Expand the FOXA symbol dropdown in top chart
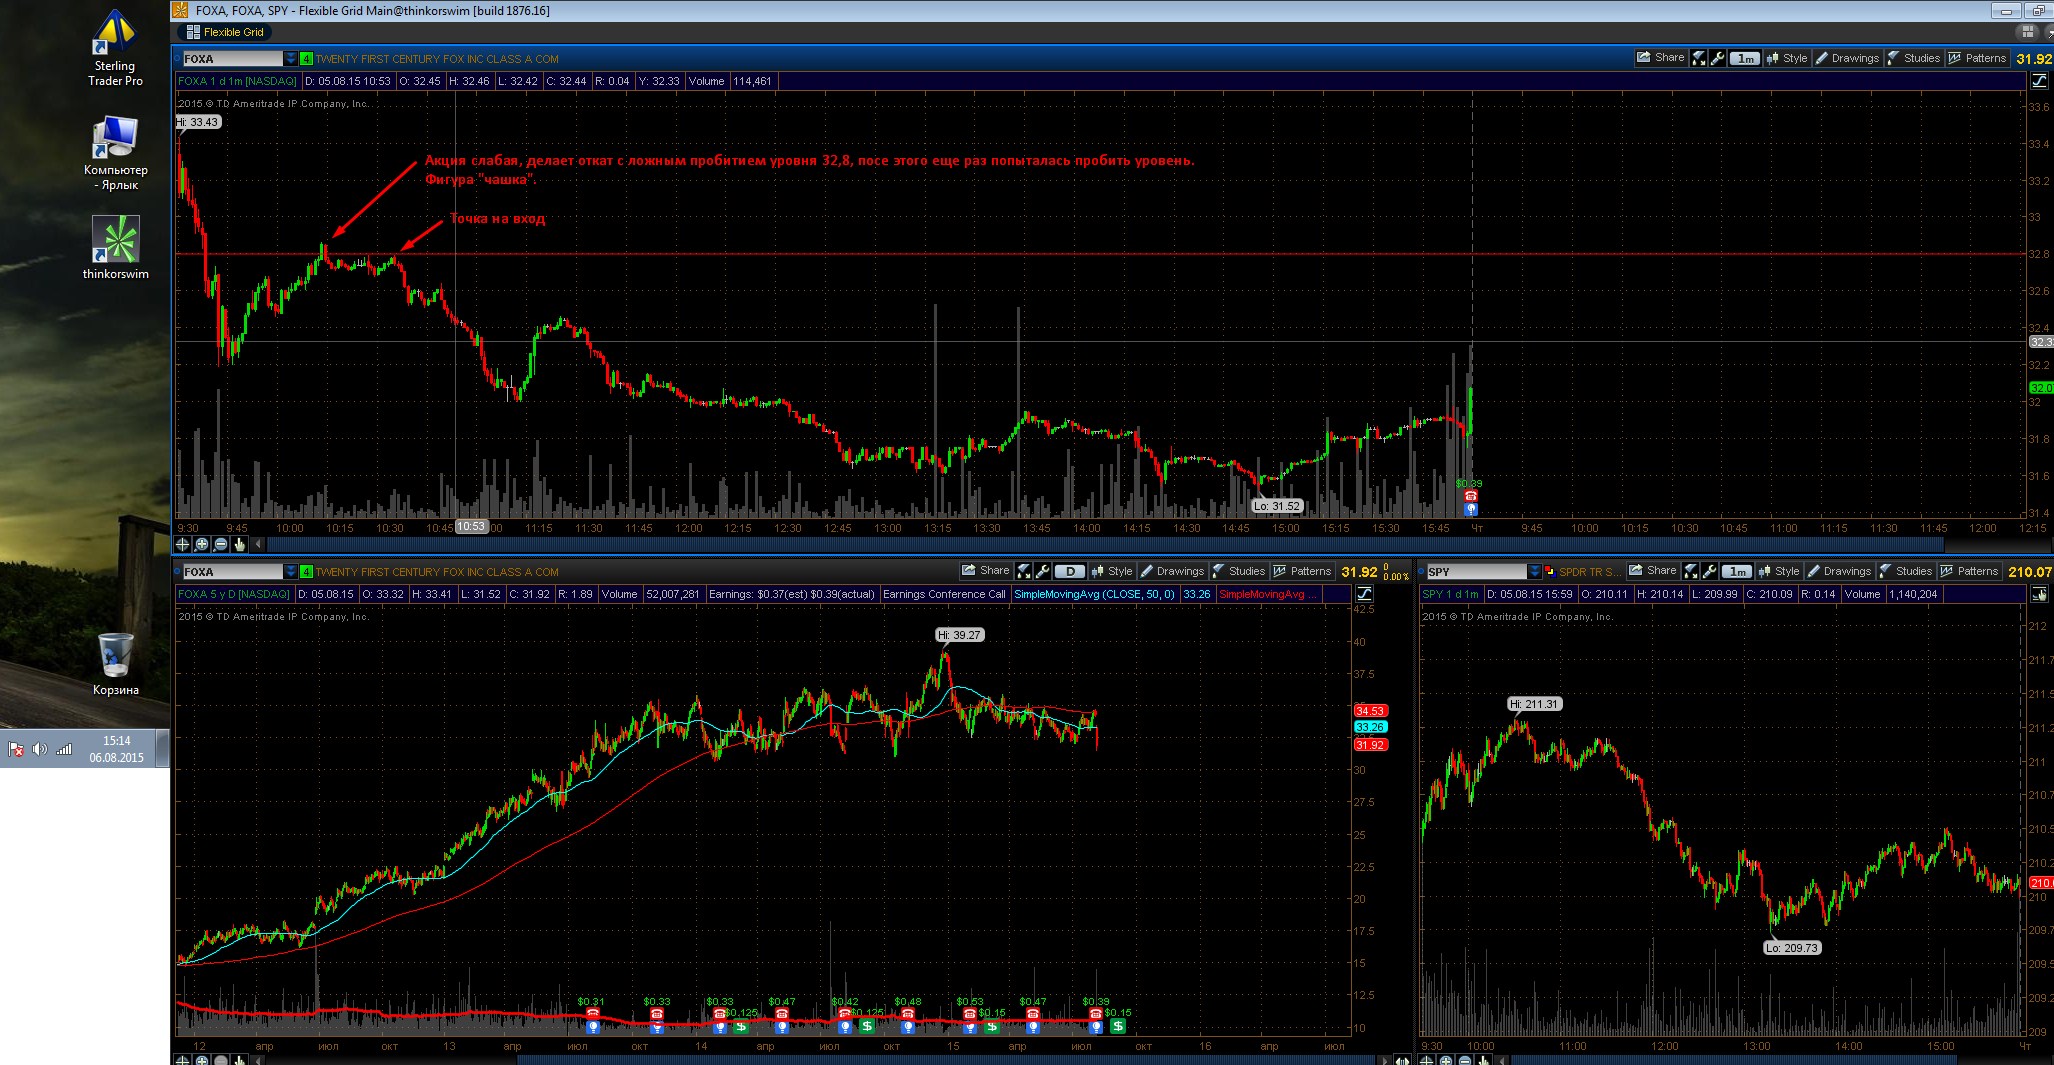This screenshot has width=2054, height=1065. (291, 59)
